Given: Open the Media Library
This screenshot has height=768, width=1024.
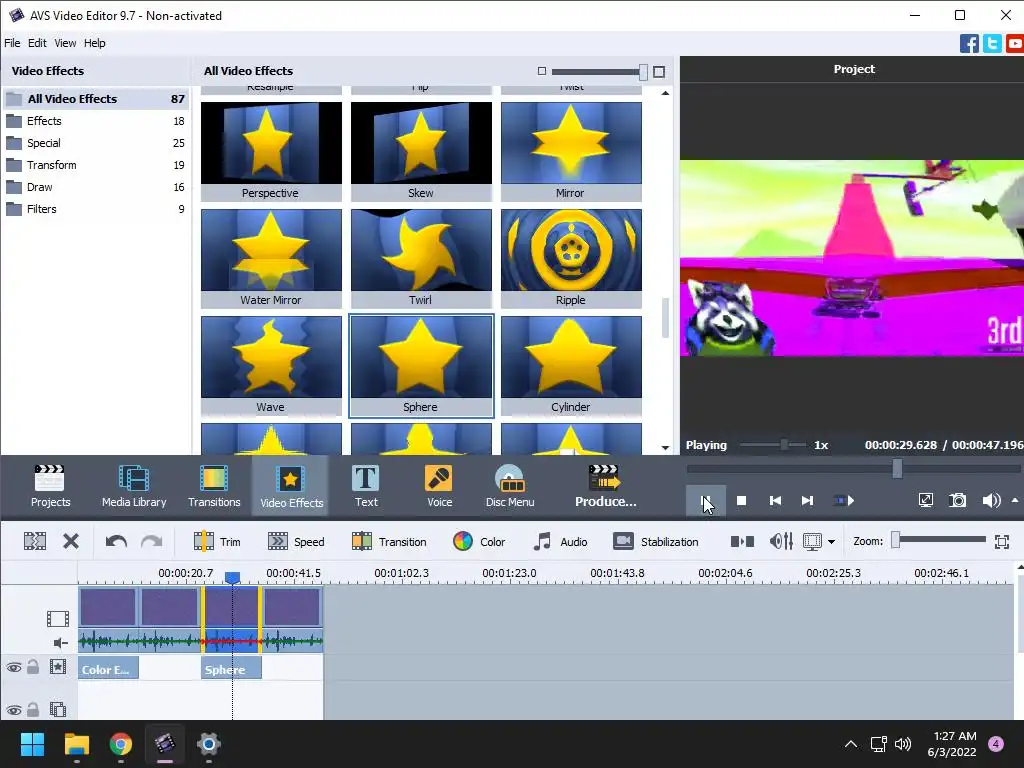Looking at the screenshot, I should [134, 485].
